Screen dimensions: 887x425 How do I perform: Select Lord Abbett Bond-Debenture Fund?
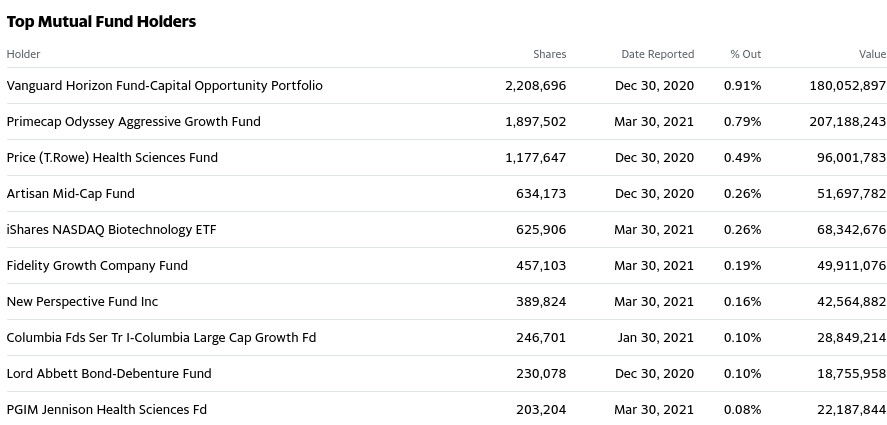(x=109, y=374)
